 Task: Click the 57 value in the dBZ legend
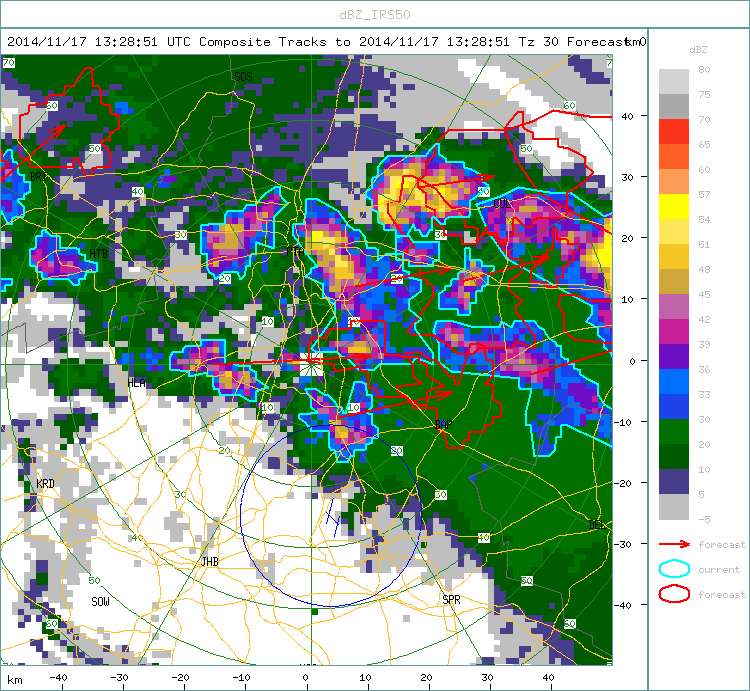pos(704,194)
